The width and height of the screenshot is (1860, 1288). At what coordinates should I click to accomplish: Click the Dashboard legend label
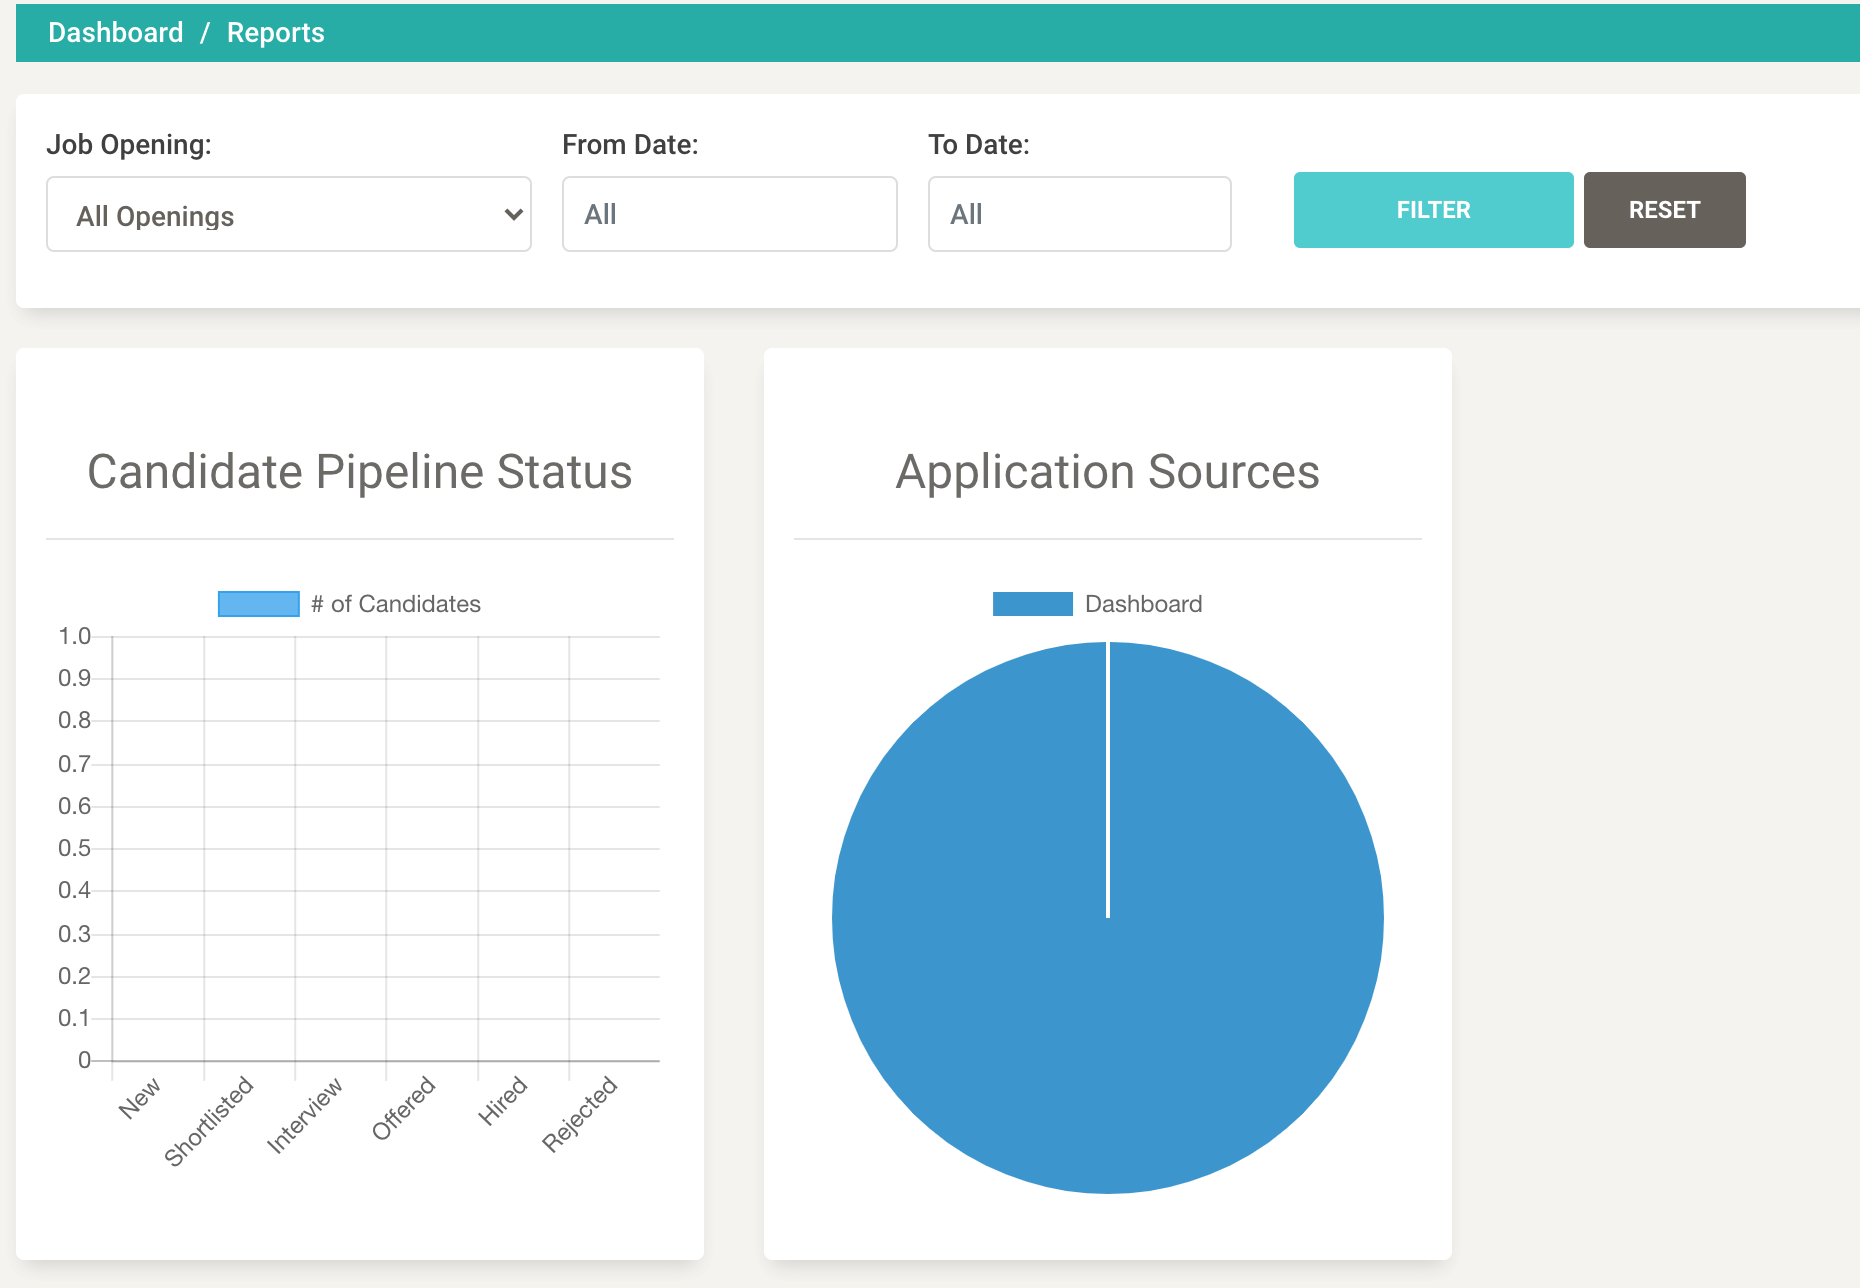[x=1143, y=604]
